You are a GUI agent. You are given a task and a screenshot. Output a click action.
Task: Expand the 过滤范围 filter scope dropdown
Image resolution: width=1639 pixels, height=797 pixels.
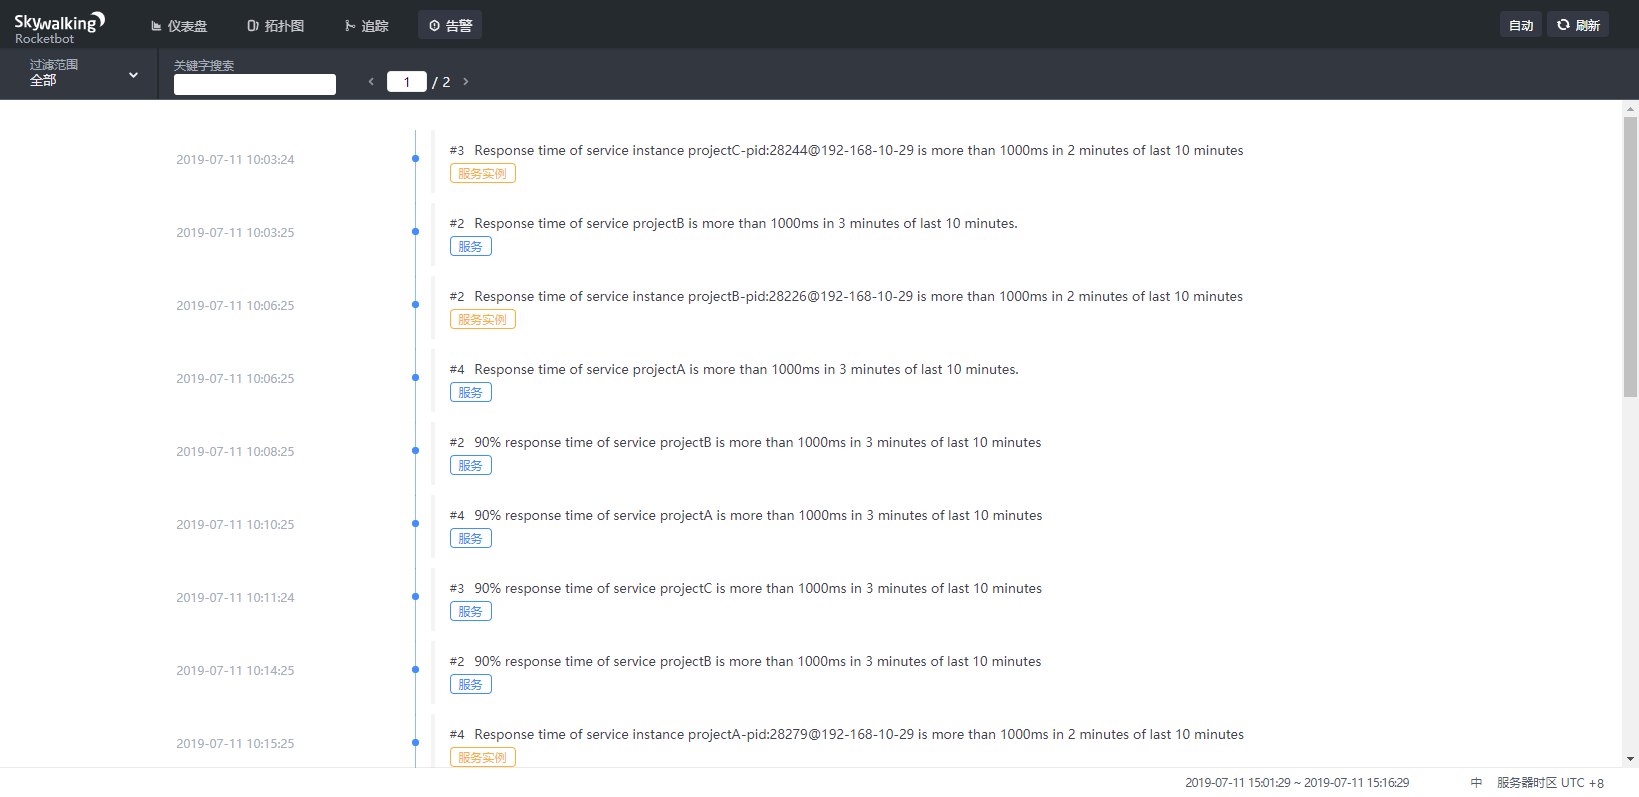pyautogui.click(x=84, y=73)
